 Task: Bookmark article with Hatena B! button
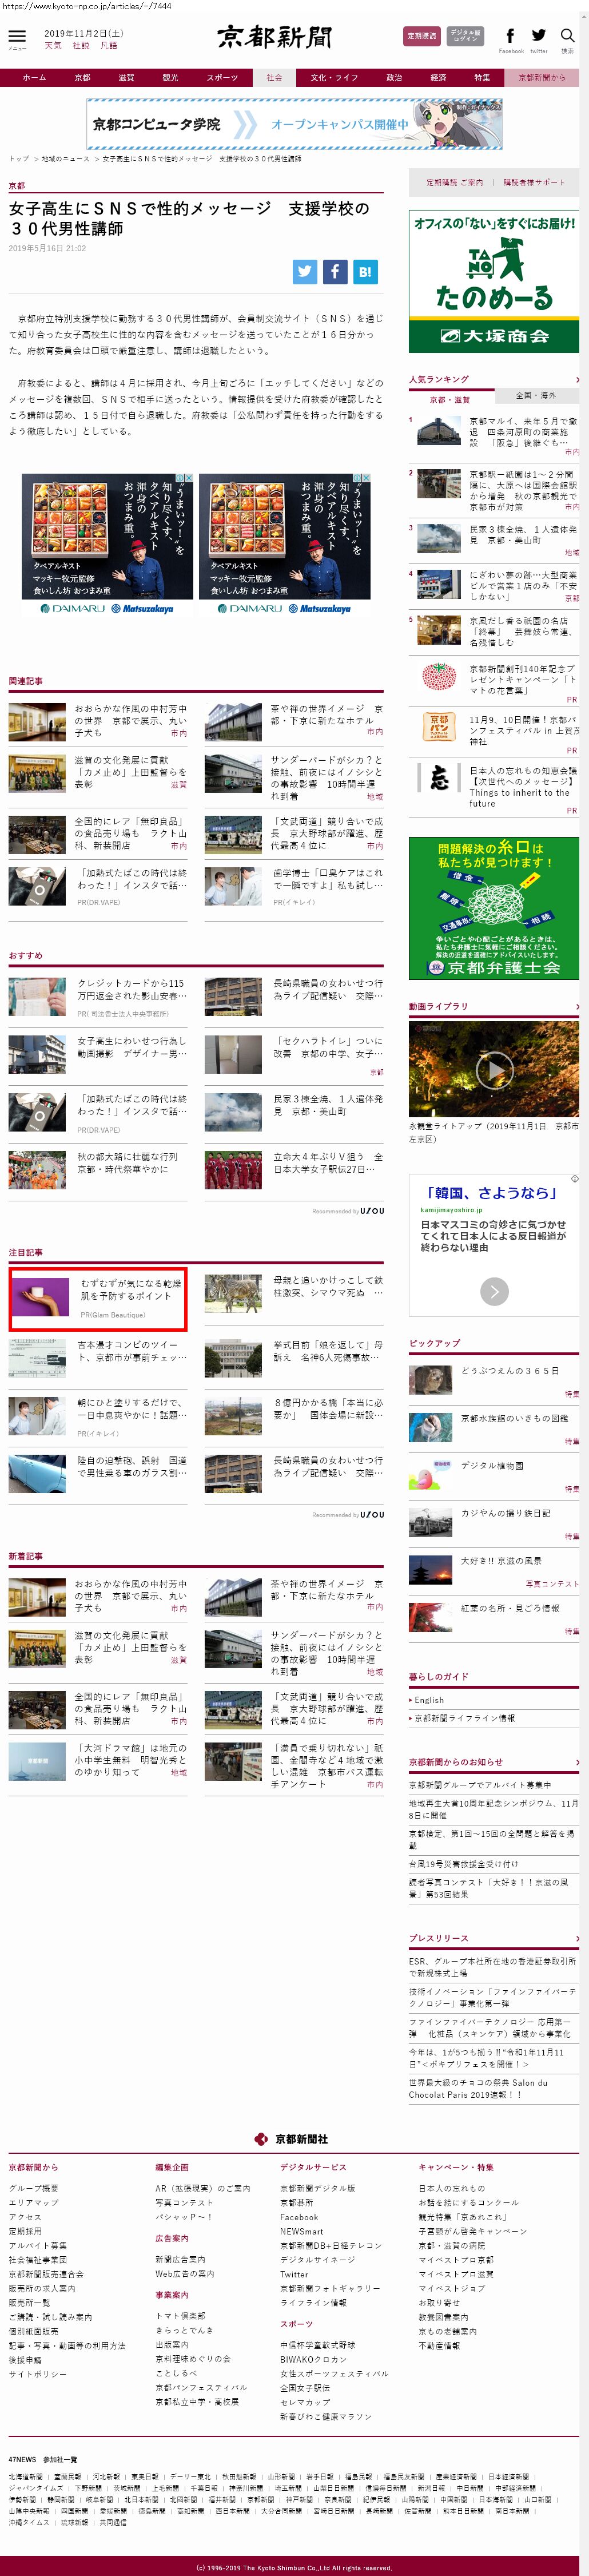[365, 271]
